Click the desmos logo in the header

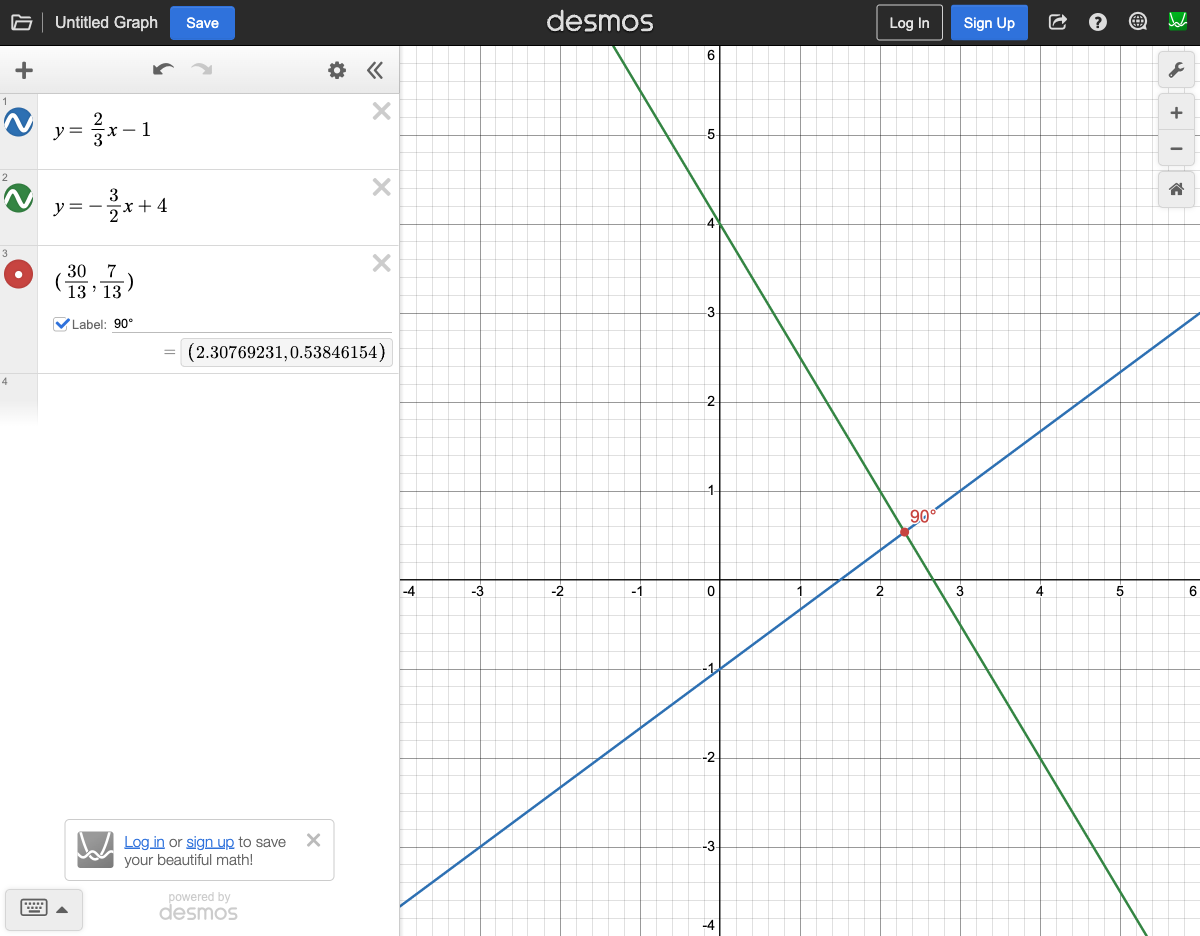coord(600,22)
